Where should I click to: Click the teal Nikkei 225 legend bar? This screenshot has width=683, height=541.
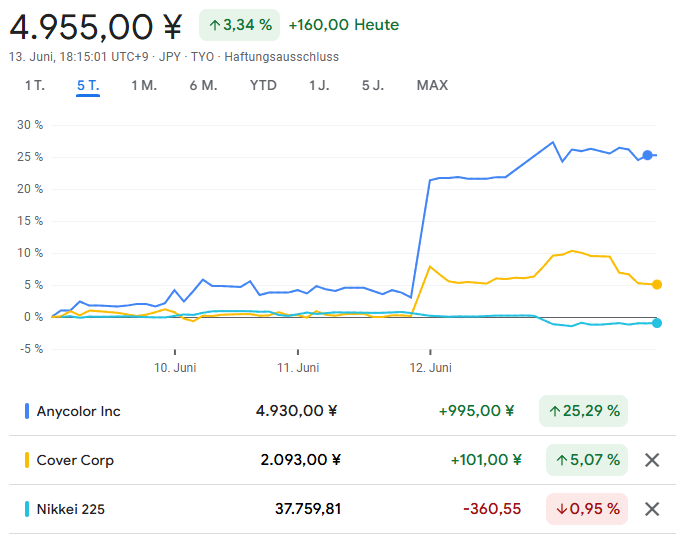(27, 509)
